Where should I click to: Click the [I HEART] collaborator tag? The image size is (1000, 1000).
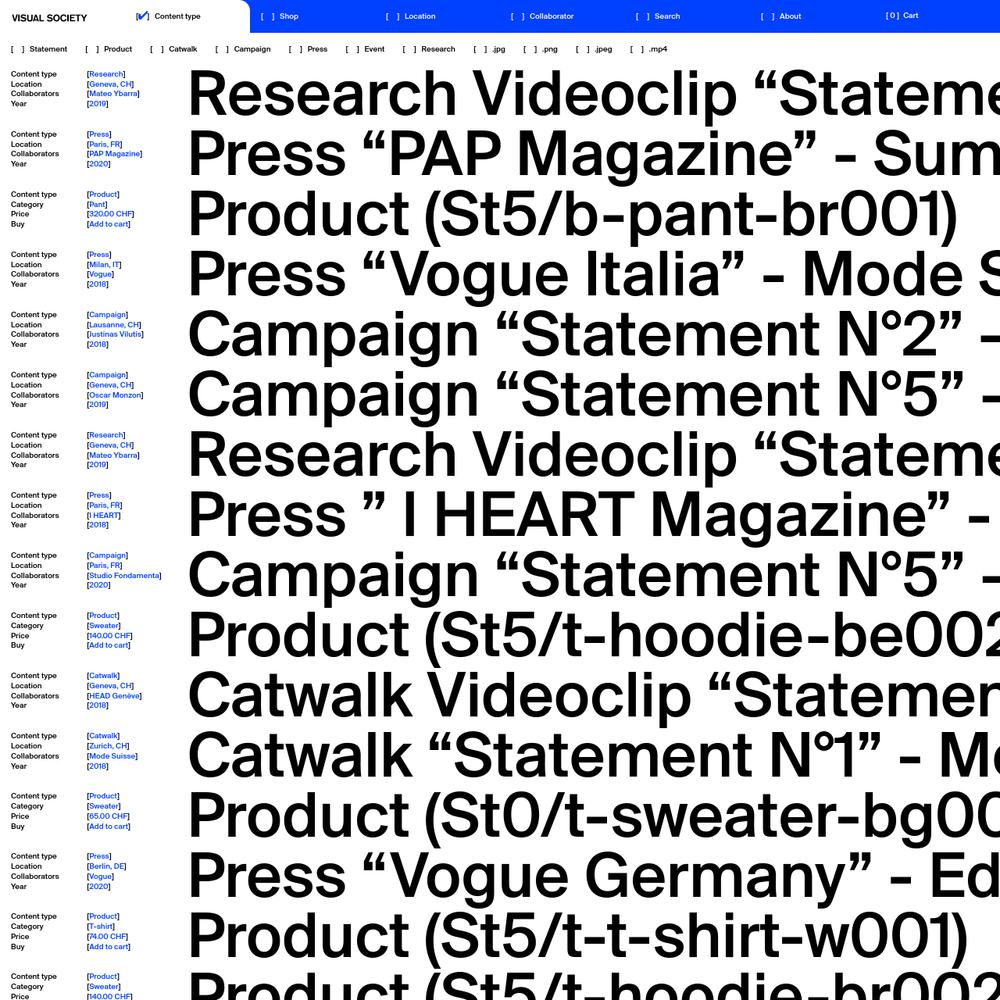pos(104,515)
